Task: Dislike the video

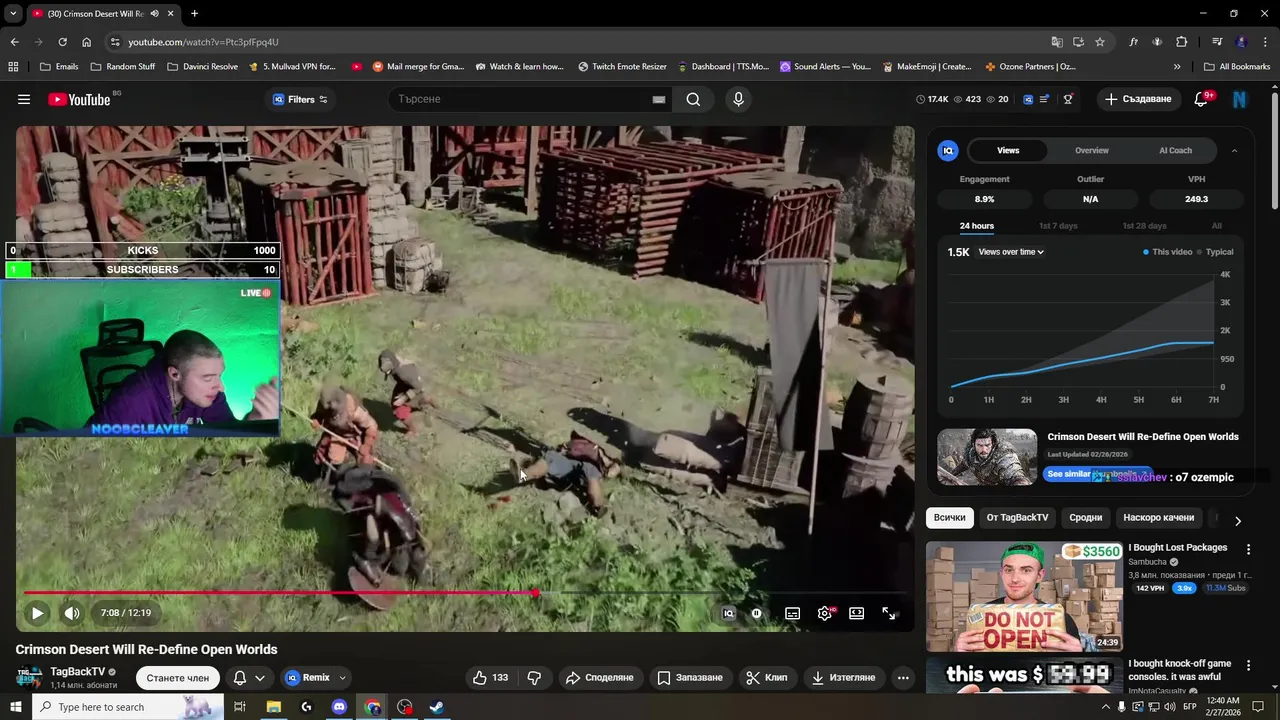Action: [534, 678]
